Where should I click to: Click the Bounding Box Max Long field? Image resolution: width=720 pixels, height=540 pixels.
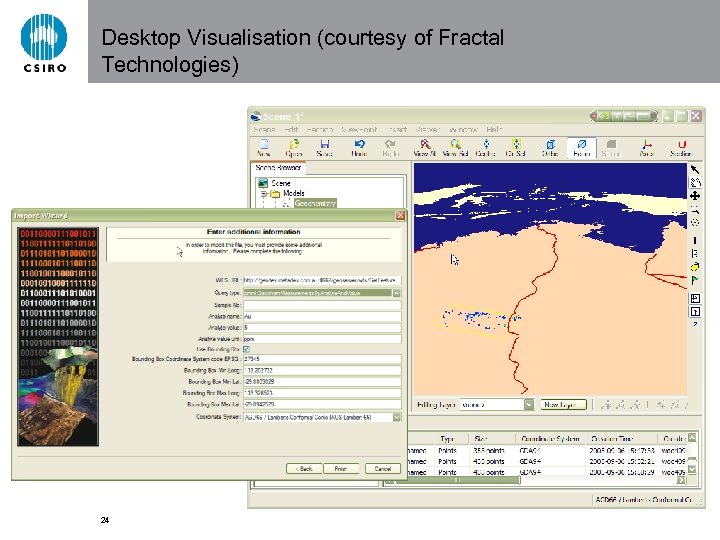(322, 393)
